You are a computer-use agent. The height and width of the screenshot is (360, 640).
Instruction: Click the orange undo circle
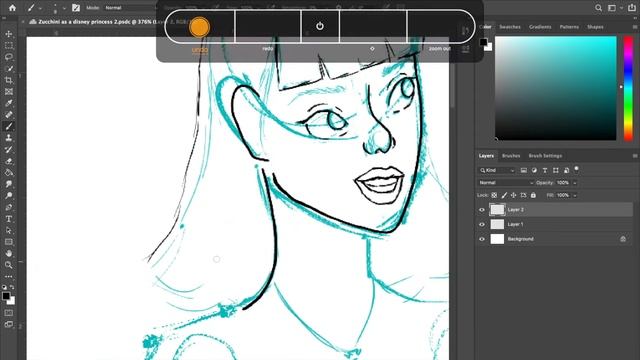point(200,27)
